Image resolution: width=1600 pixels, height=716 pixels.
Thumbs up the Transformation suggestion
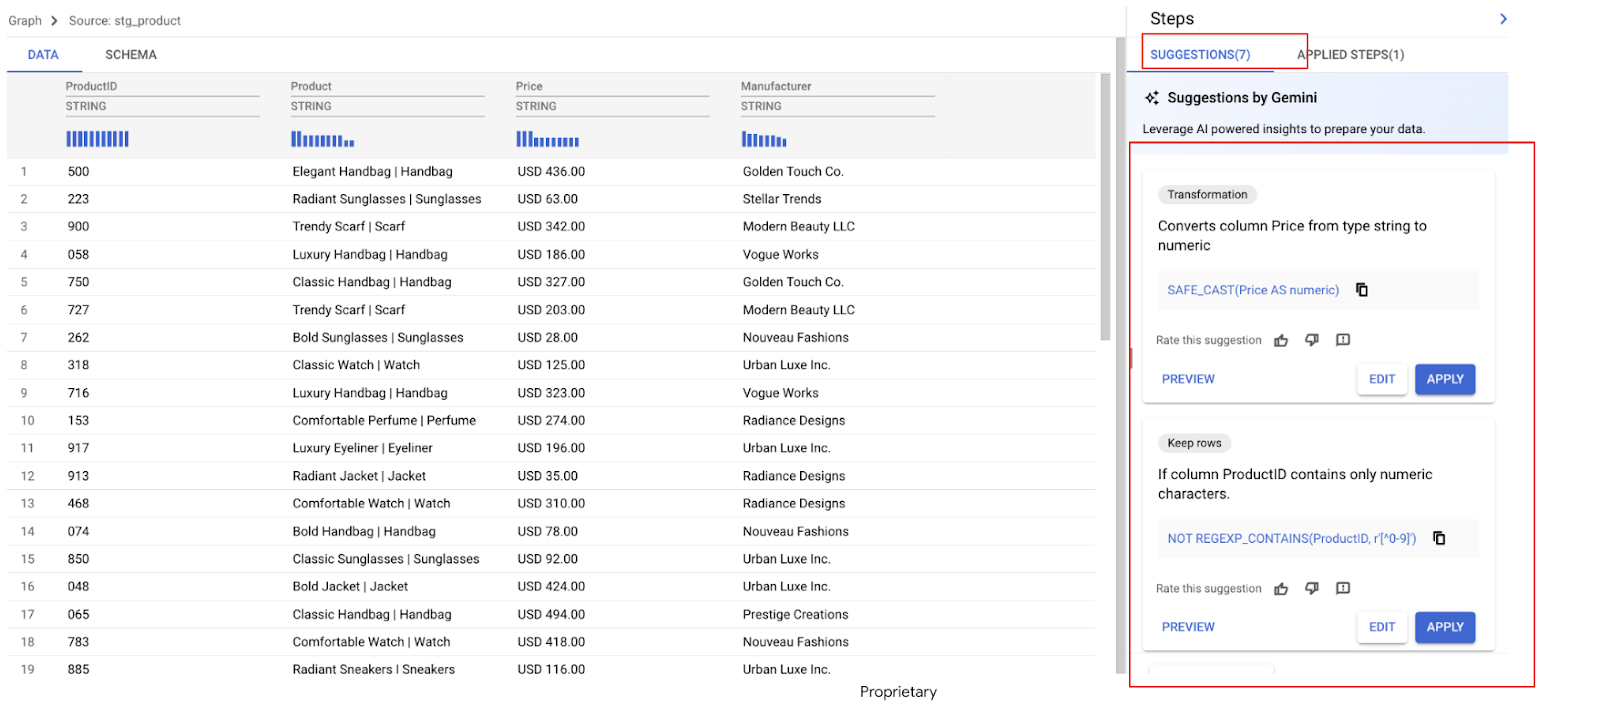(1281, 340)
